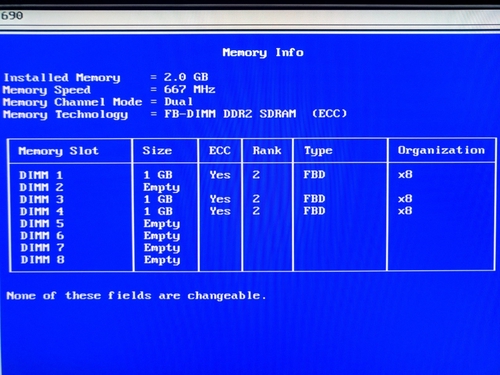Click the ECC column header
This screenshot has width=500, height=375.
(x=220, y=151)
